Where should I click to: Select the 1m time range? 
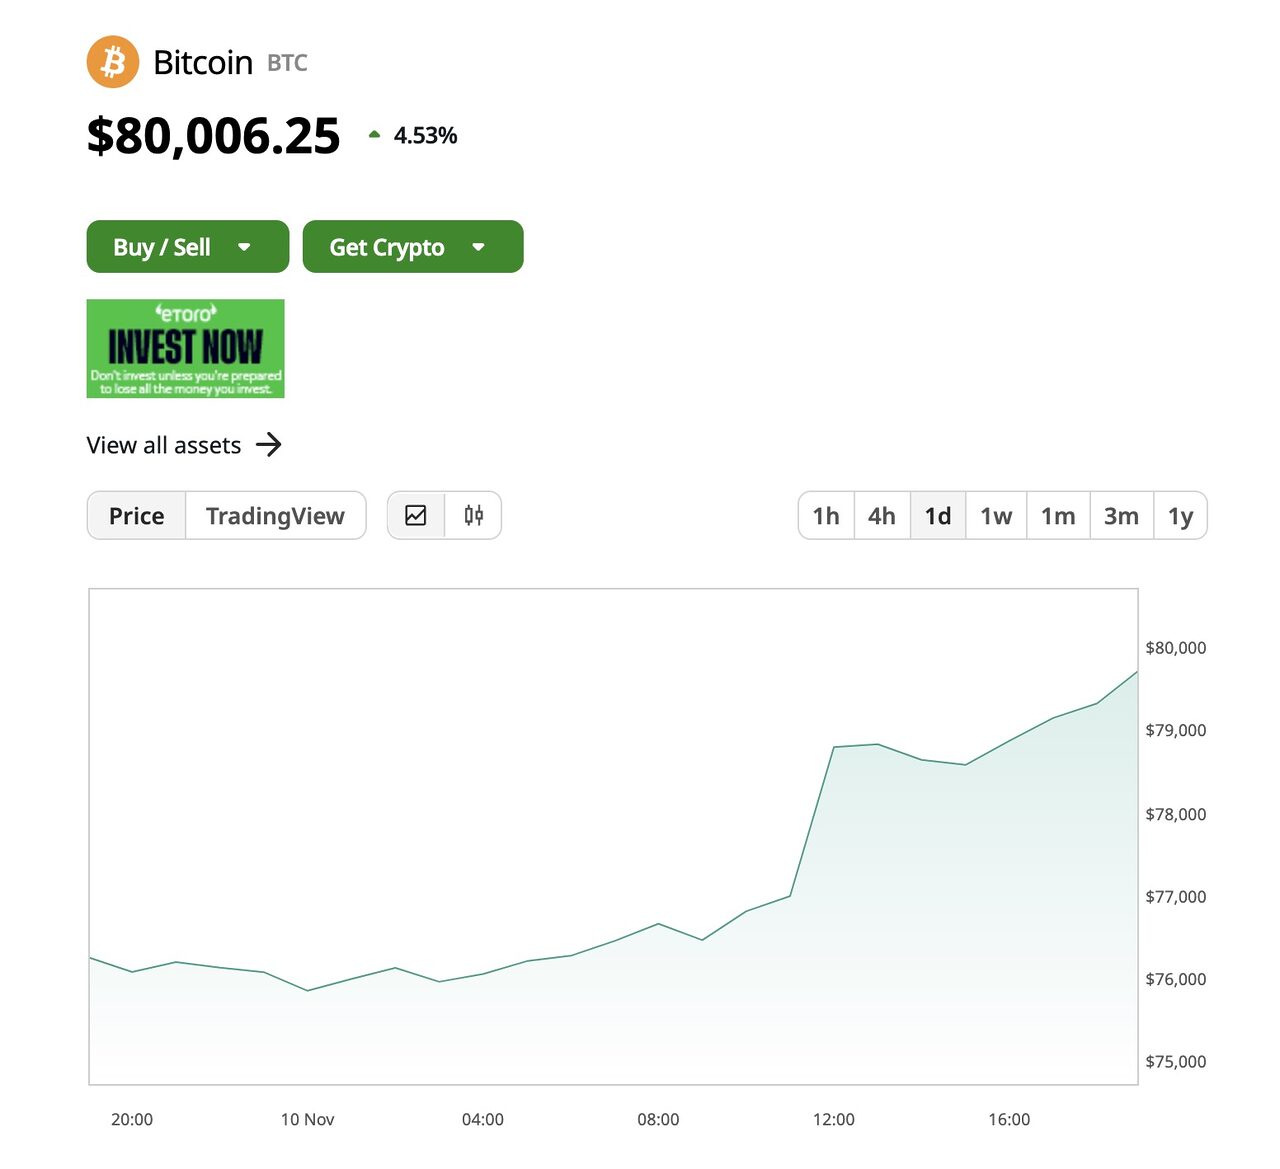[x=1058, y=516]
